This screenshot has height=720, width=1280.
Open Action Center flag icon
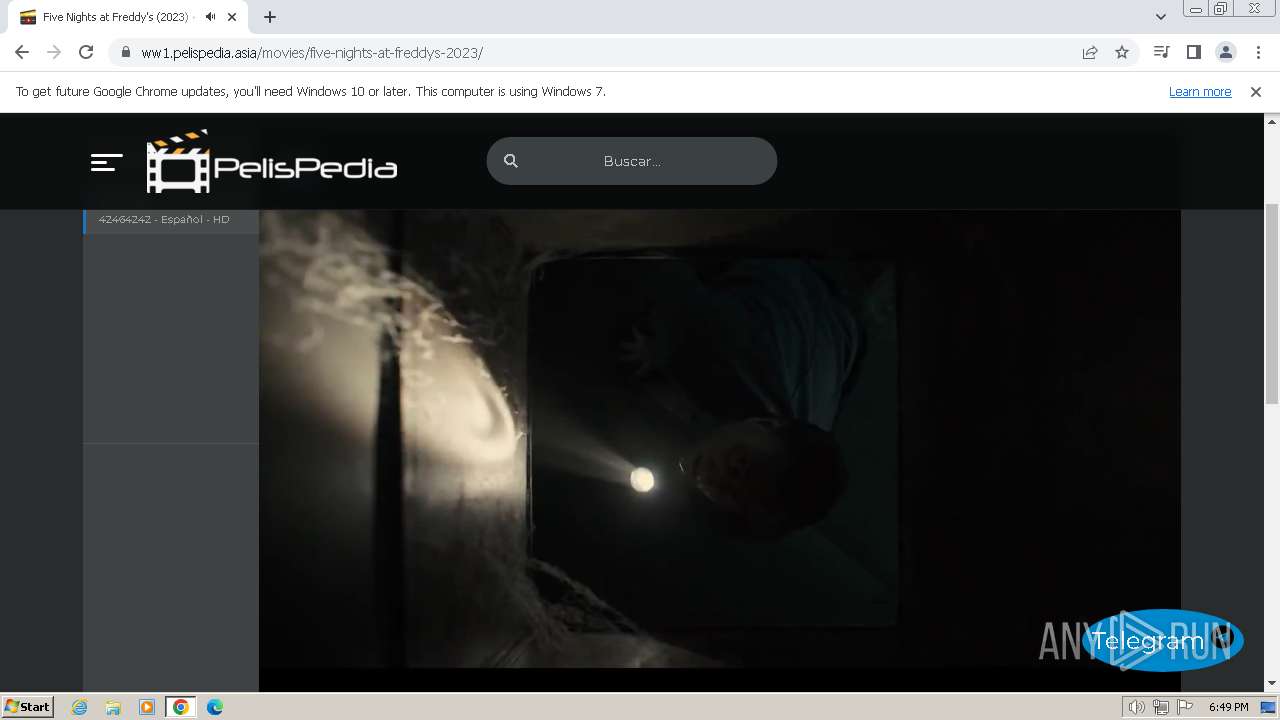pyautogui.click(x=1185, y=707)
